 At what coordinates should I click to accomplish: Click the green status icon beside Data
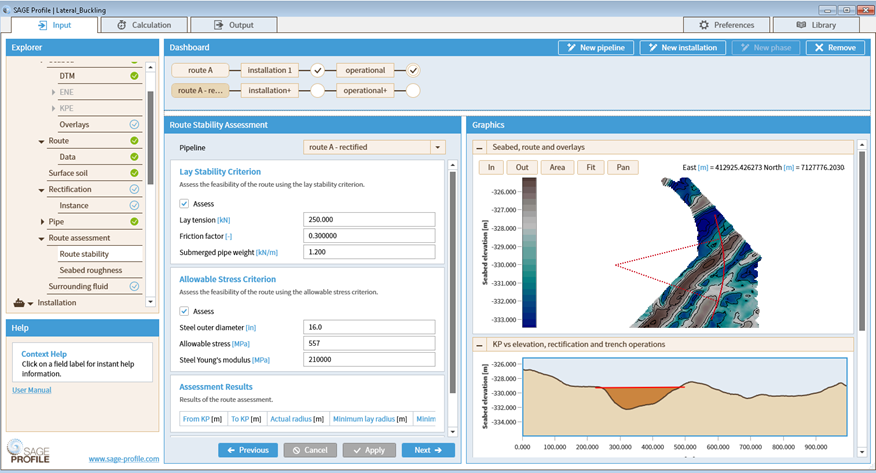click(x=134, y=157)
